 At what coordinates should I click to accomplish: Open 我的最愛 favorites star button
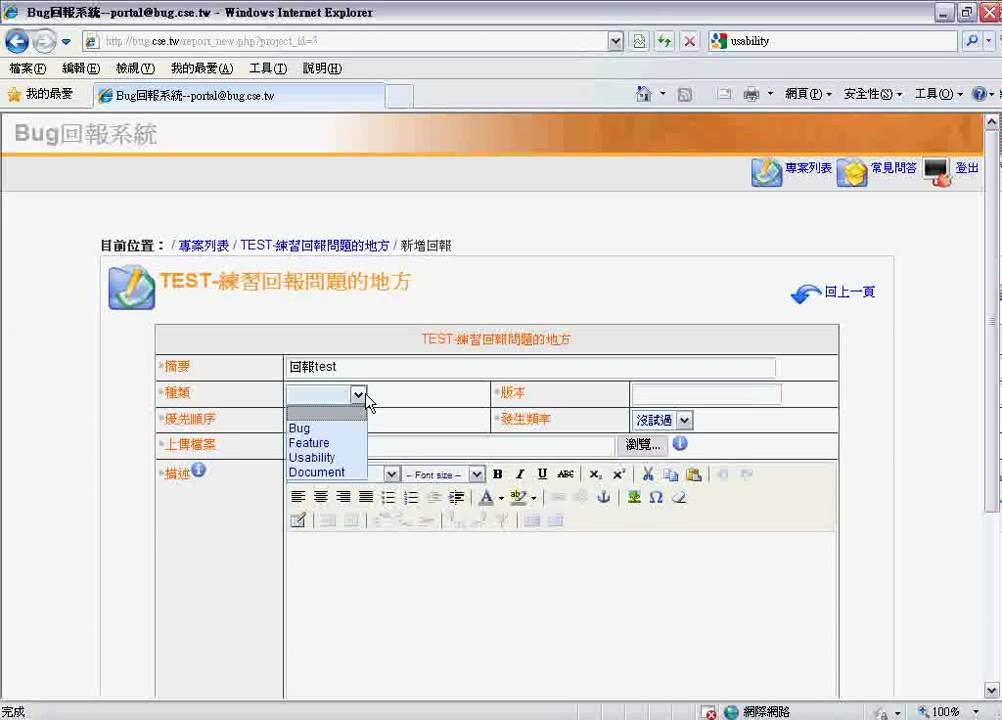pyautogui.click(x=40, y=95)
